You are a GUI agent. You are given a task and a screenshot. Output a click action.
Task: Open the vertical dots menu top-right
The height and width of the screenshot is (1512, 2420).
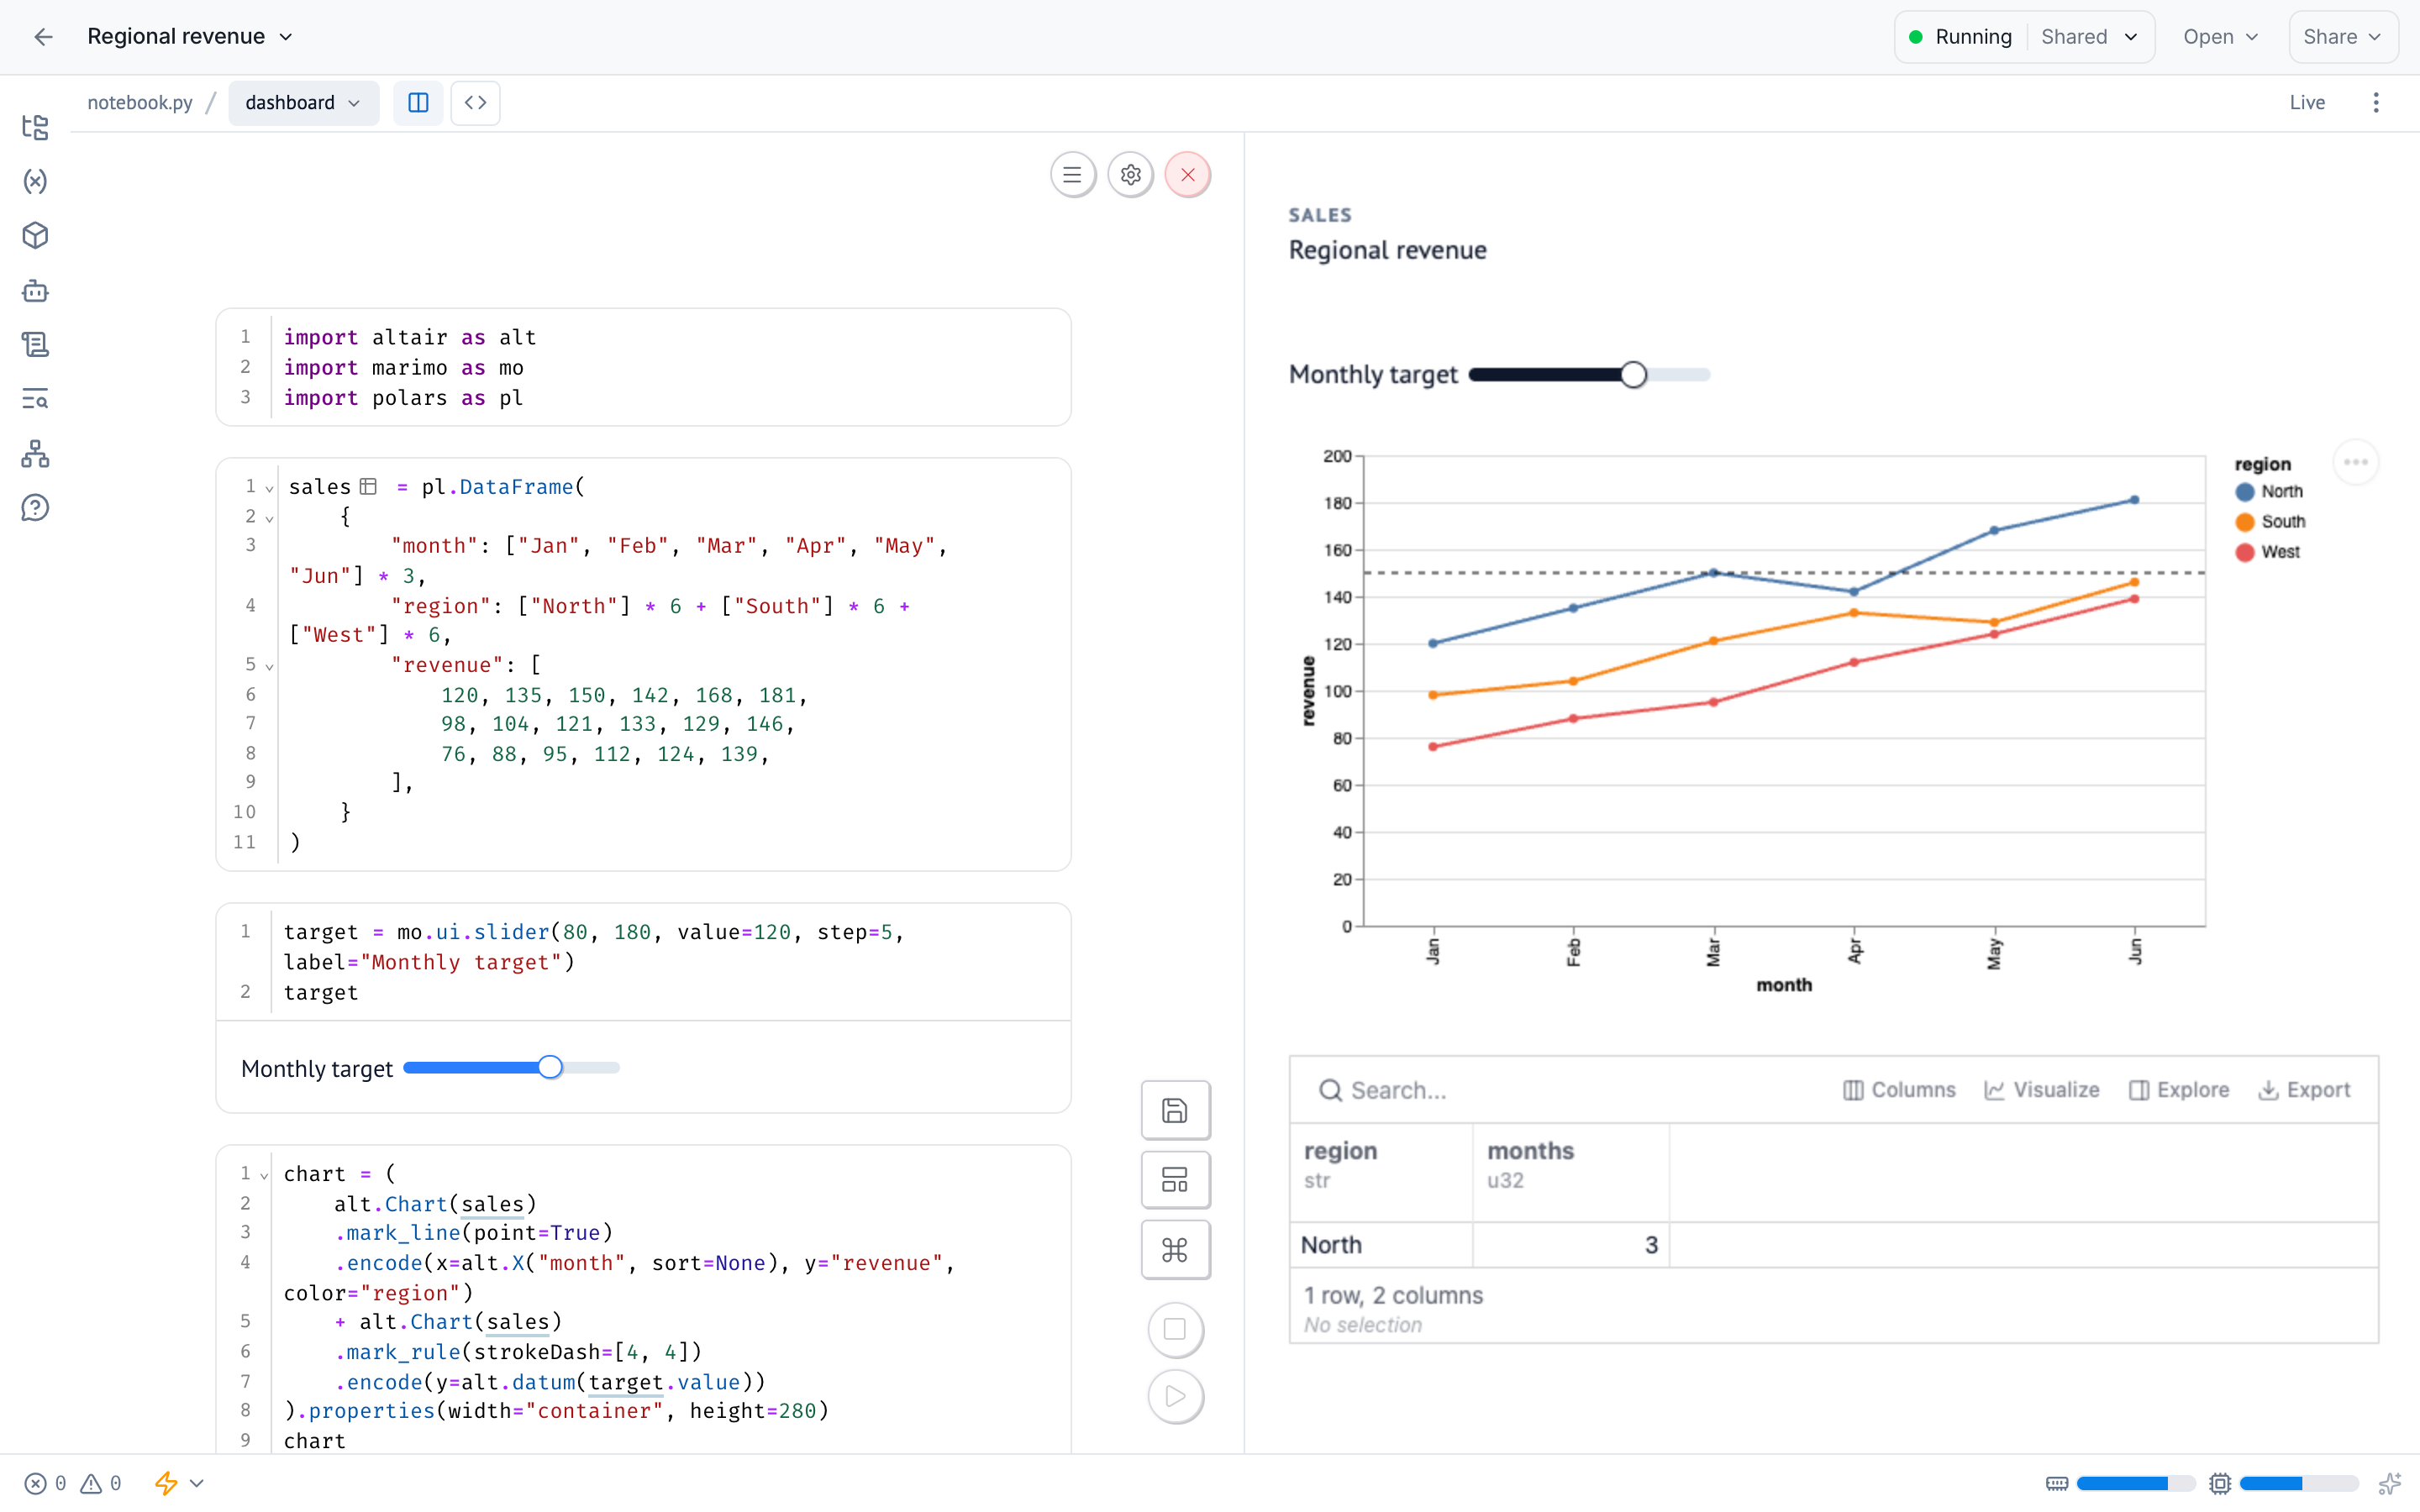2375,103
